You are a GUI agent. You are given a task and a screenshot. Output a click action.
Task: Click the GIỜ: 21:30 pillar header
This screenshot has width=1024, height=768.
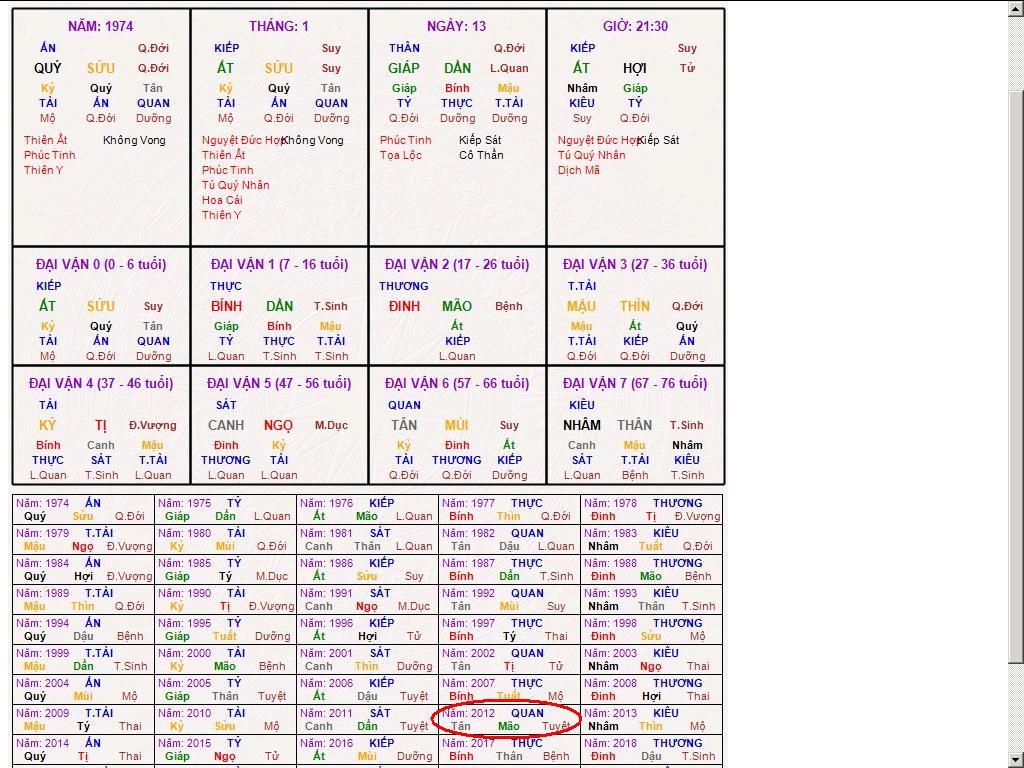(x=635, y=26)
